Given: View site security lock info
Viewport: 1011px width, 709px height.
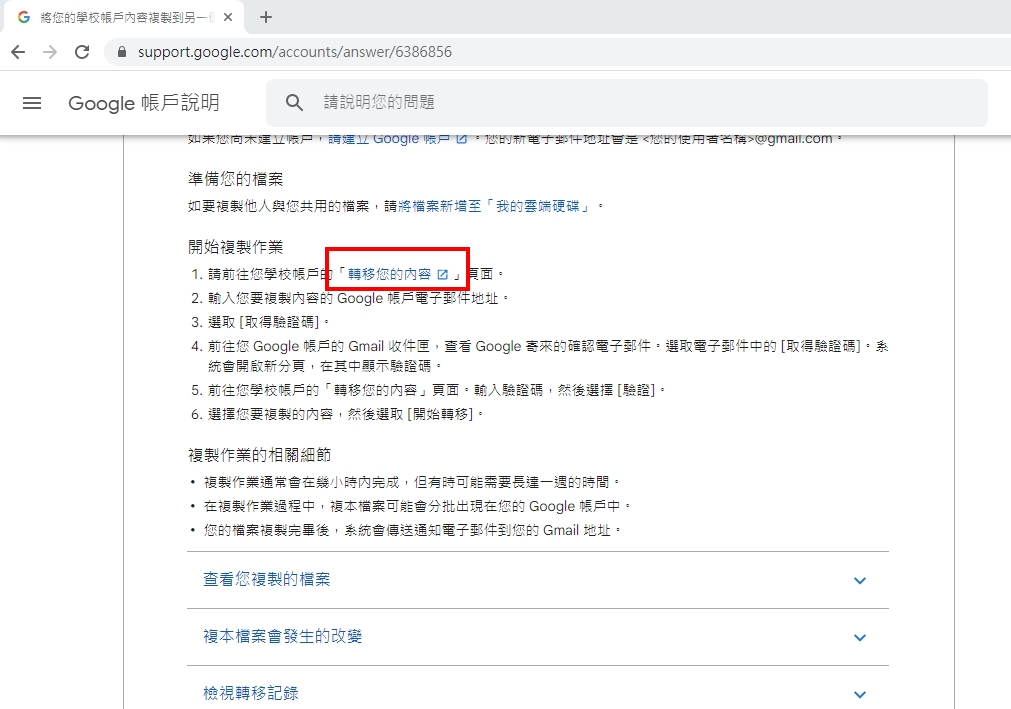Looking at the screenshot, I should pos(122,52).
